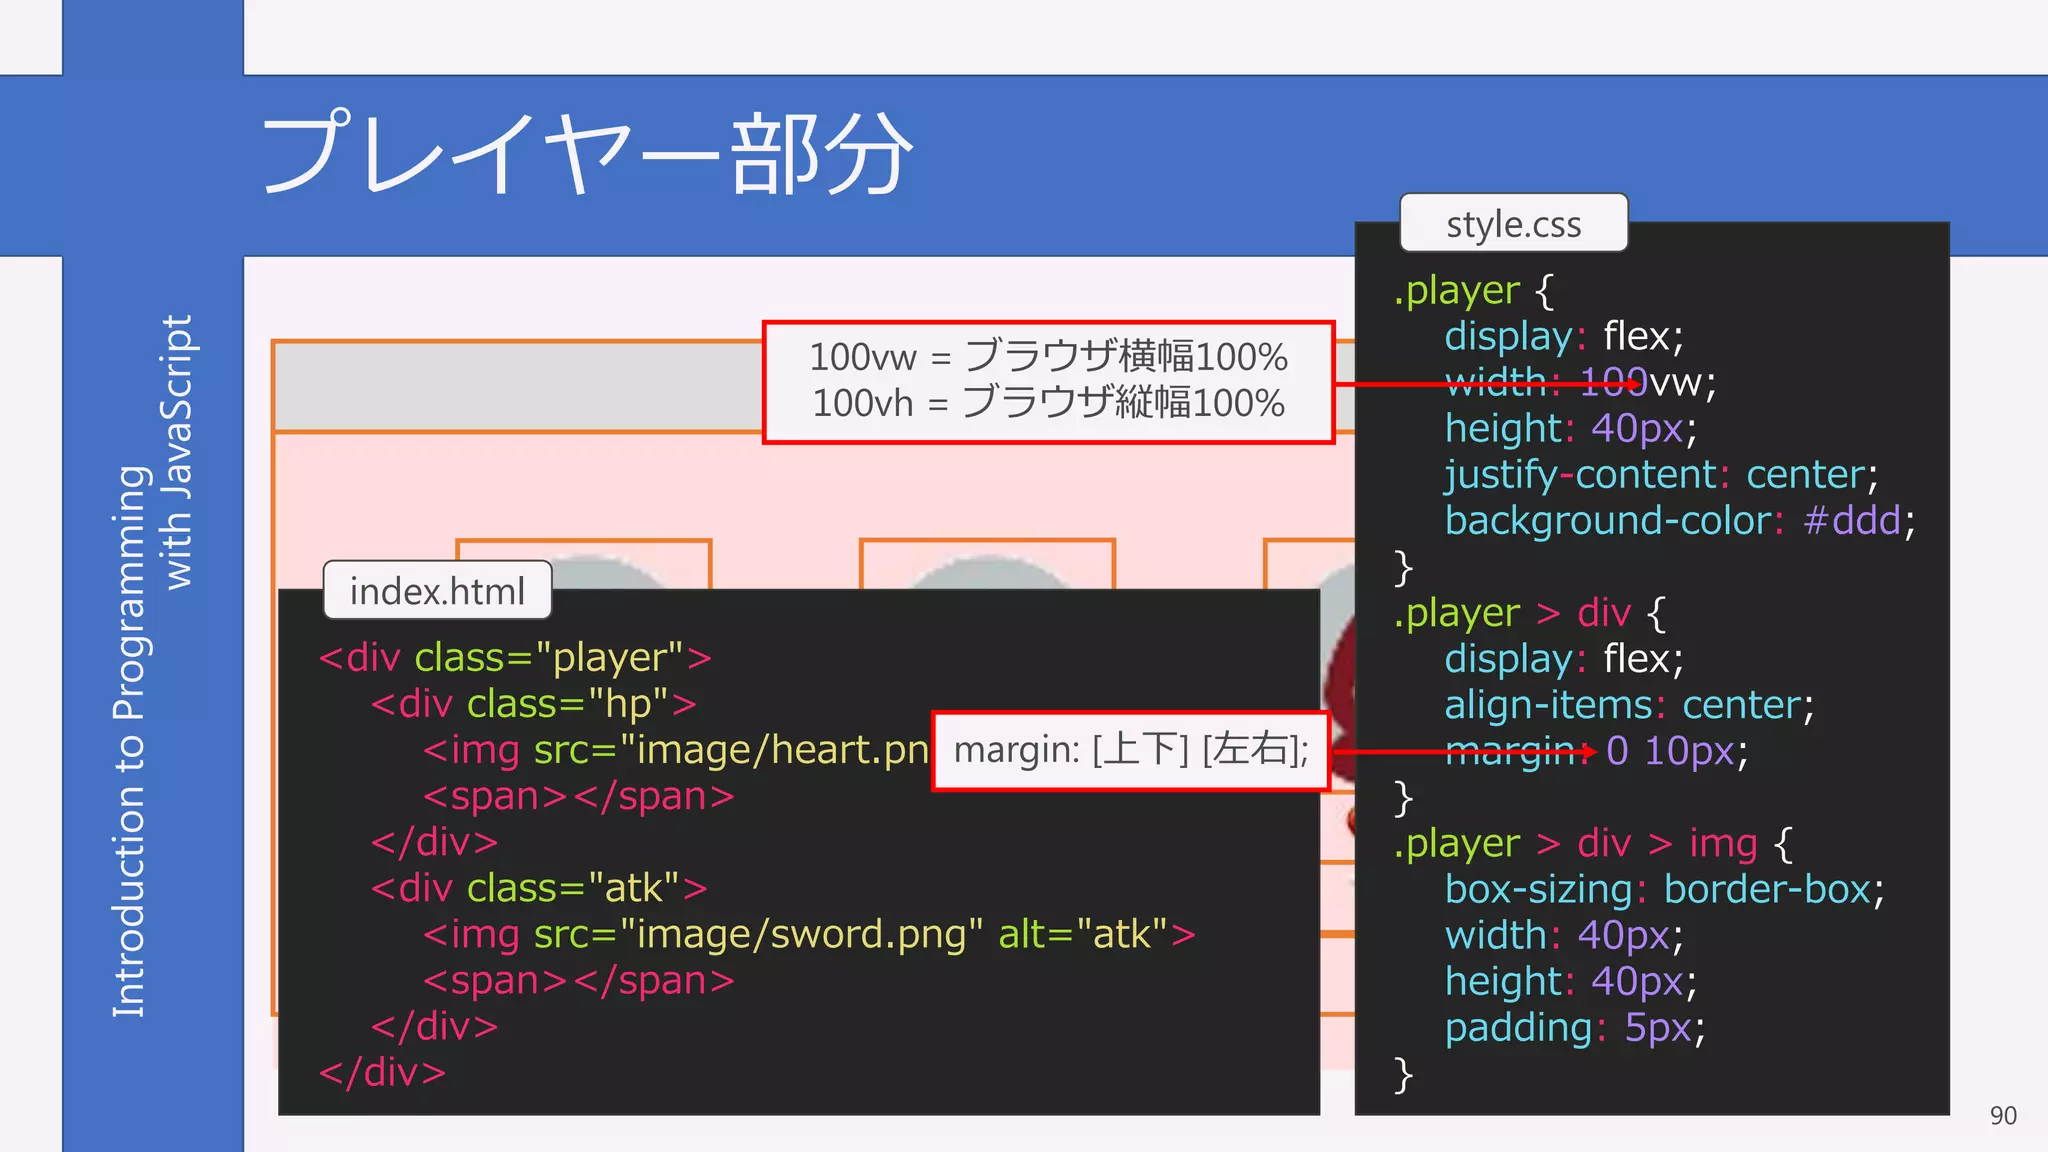
Task: Click the 'margin: [上下] [左右];' callout text
Action: point(1131,749)
